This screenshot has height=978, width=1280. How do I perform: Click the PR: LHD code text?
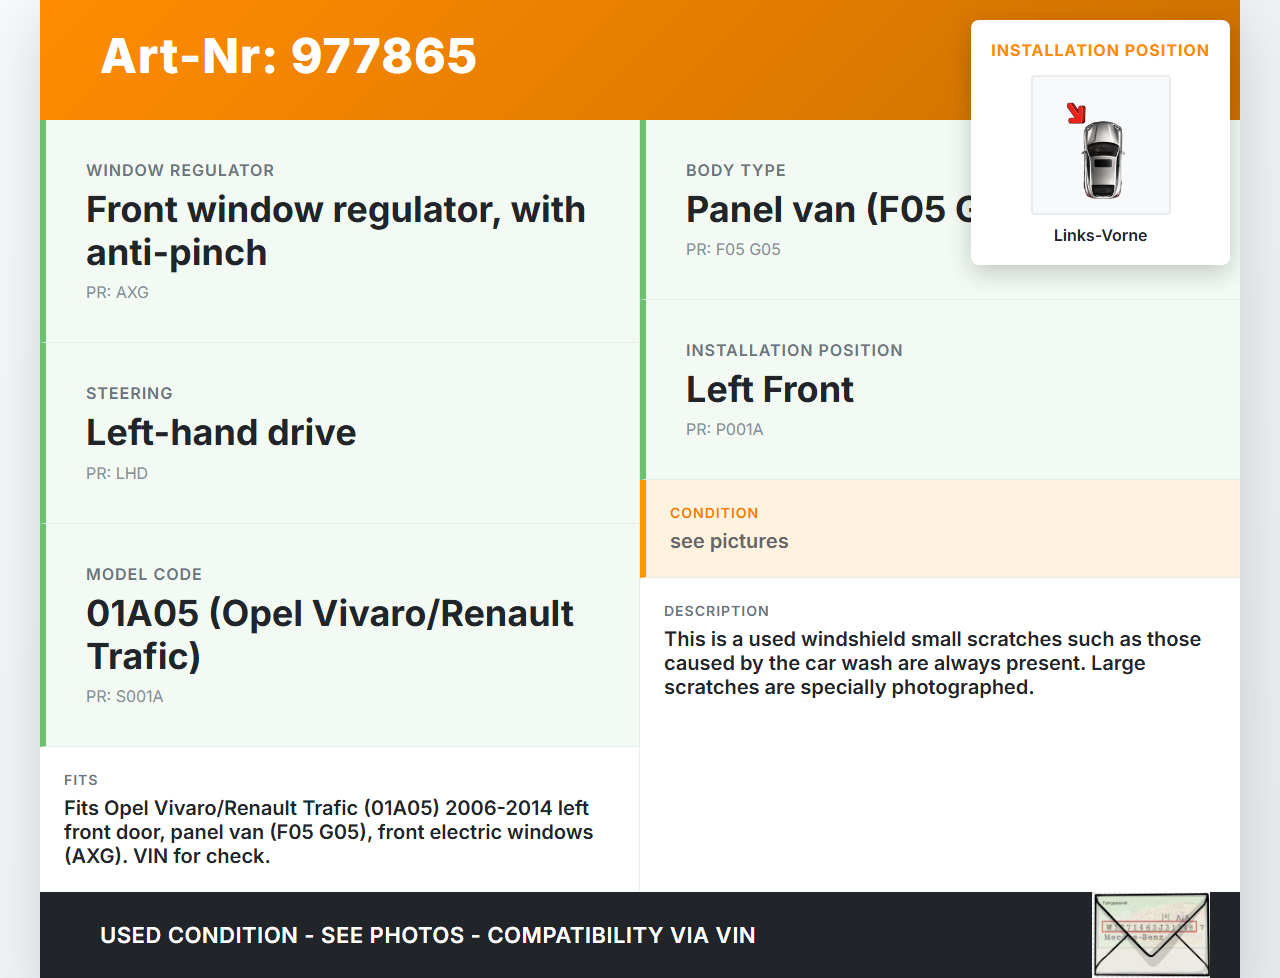117,473
